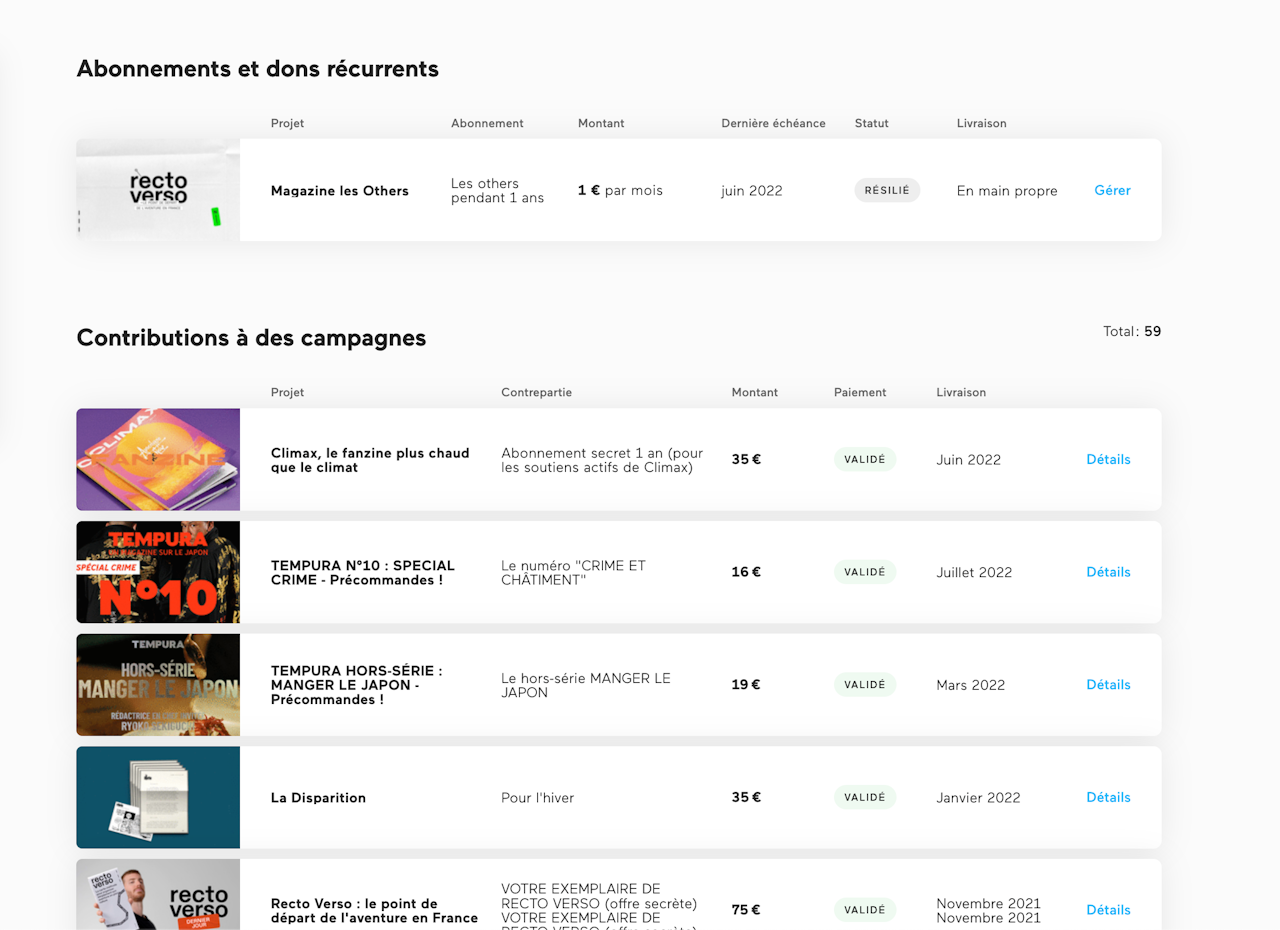The width and height of the screenshot is (1280, 930).
Task: Open Détails for Recto Verso contribution
Action: click(1108, 910)
